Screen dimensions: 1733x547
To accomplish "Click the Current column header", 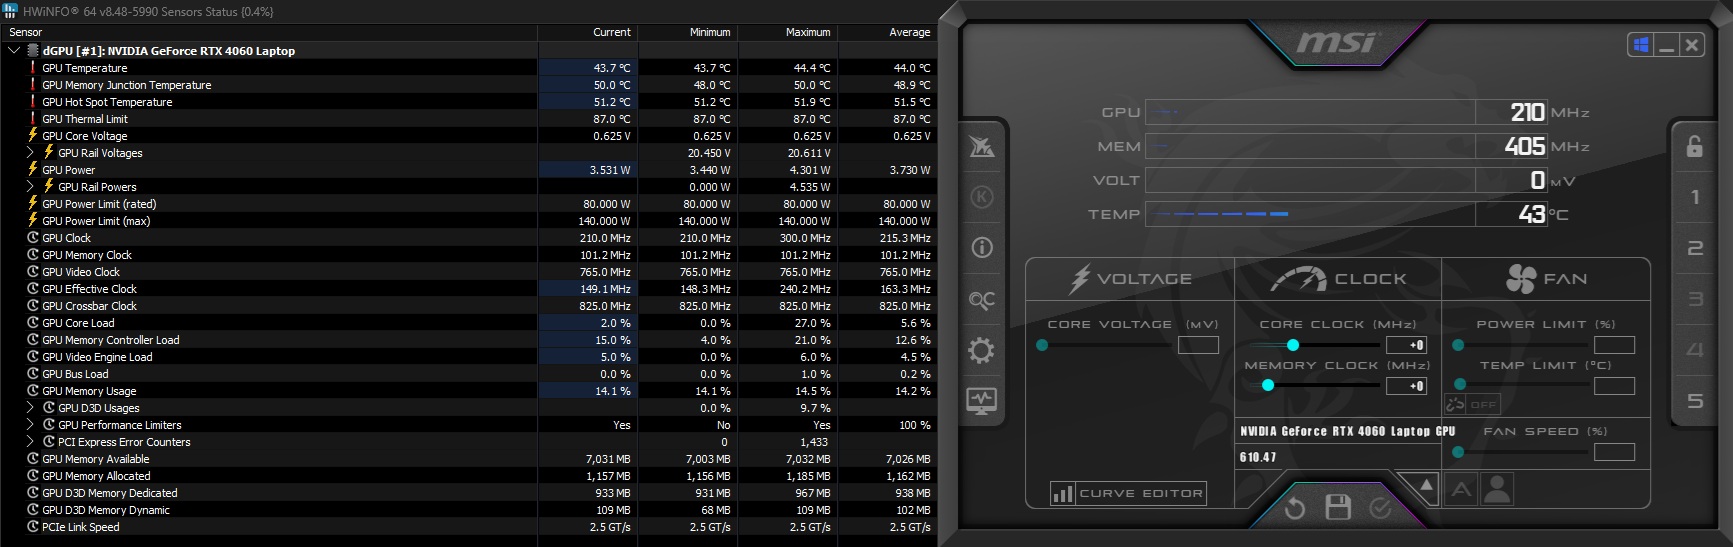I will click(588, 32).
